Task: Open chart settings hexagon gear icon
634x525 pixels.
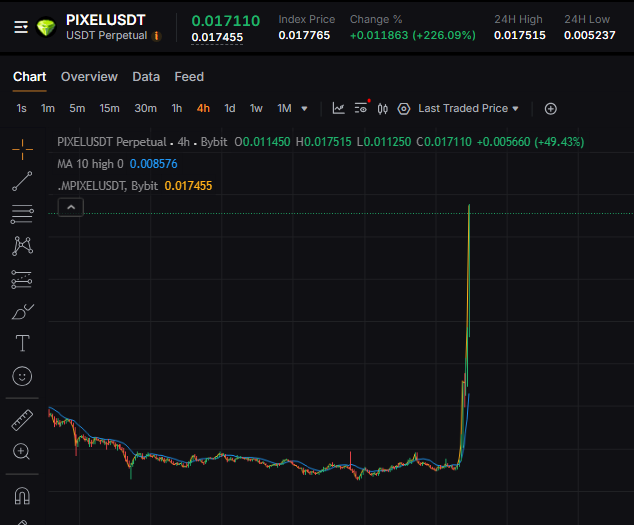Action: click(x=404, y=109)
